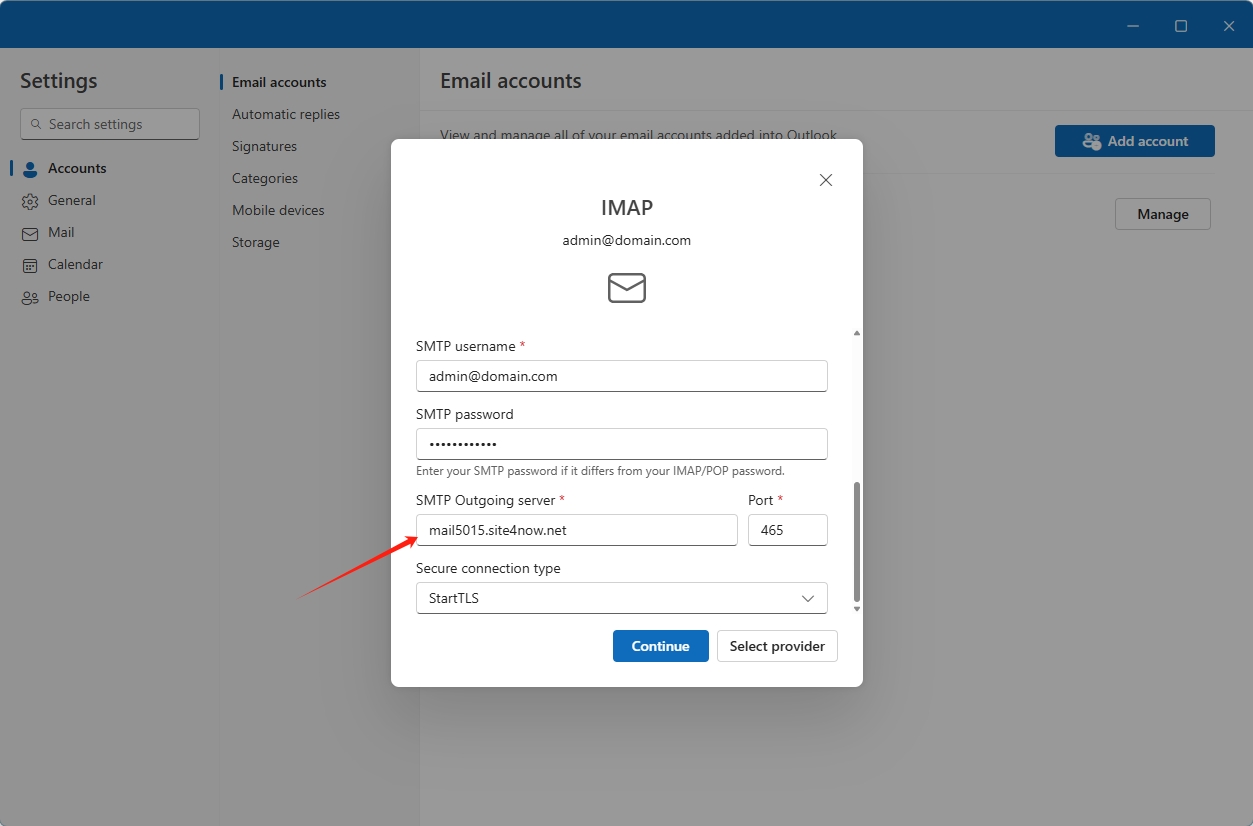Open Calendar settings via calendar icon
Viewport: 1253px width, 826px height.
29,264
